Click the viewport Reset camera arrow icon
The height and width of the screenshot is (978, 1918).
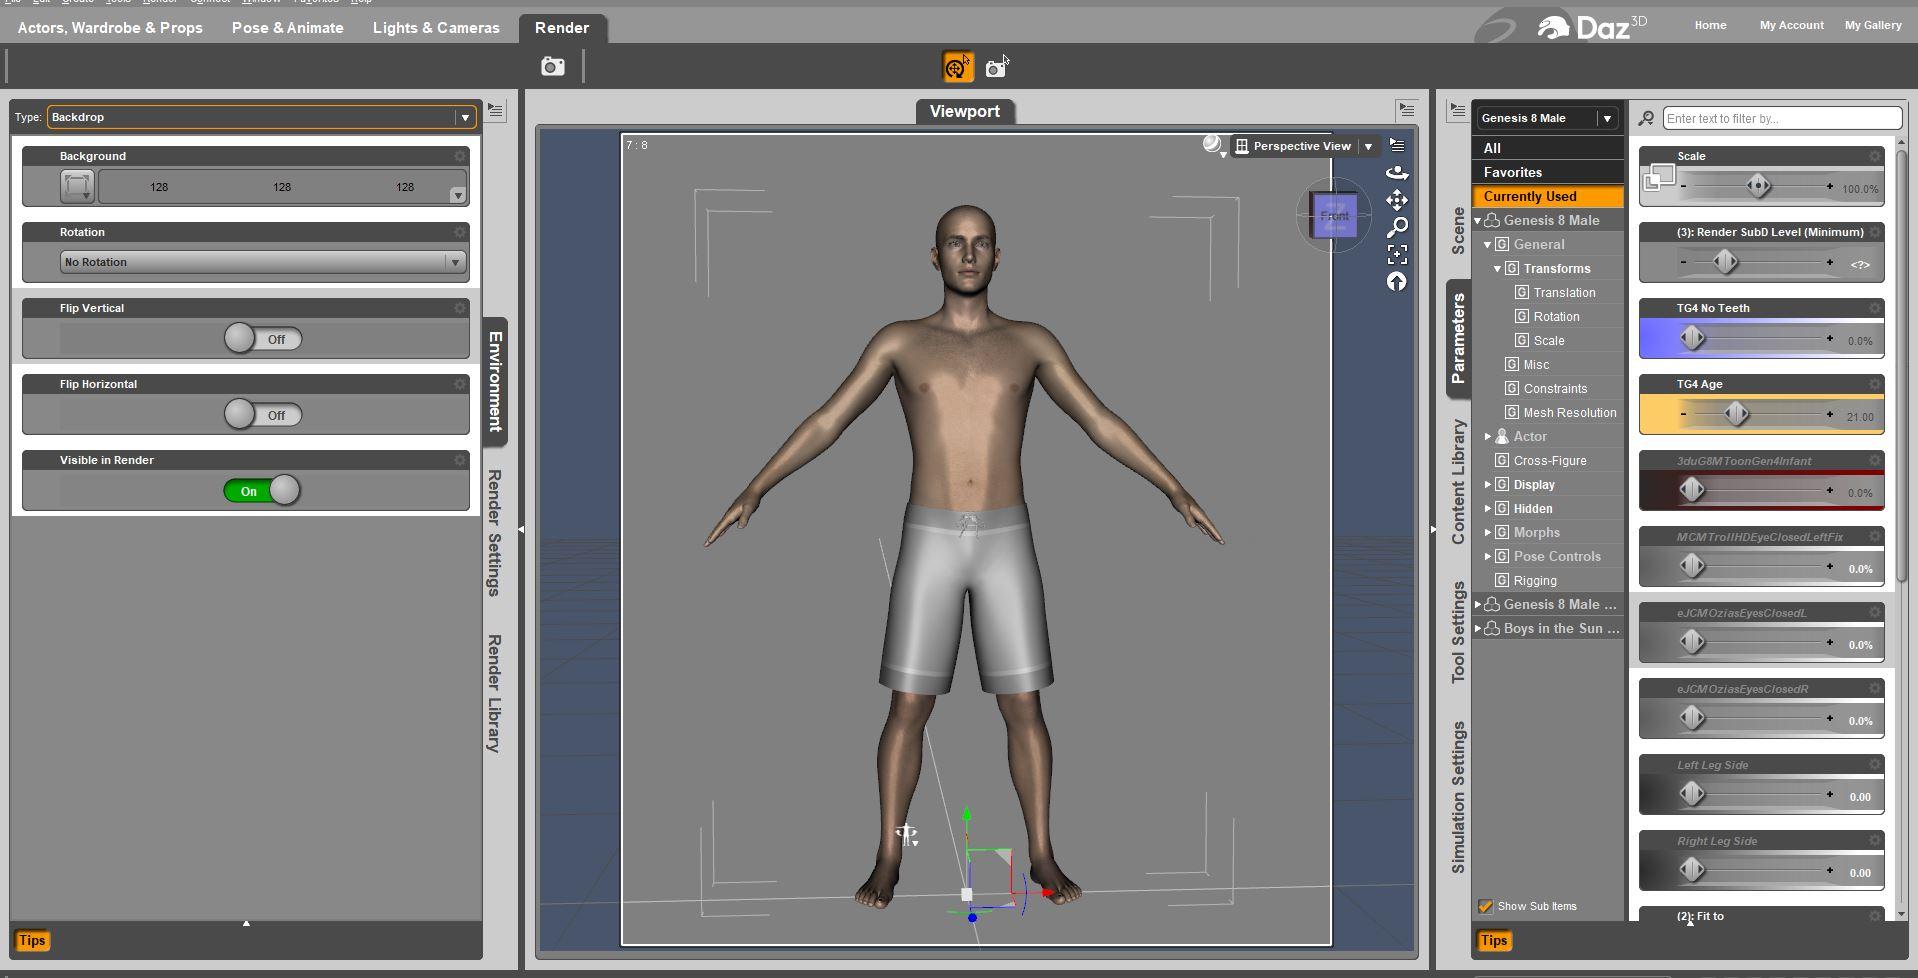pyautogui.click(x=1397, y=282)
